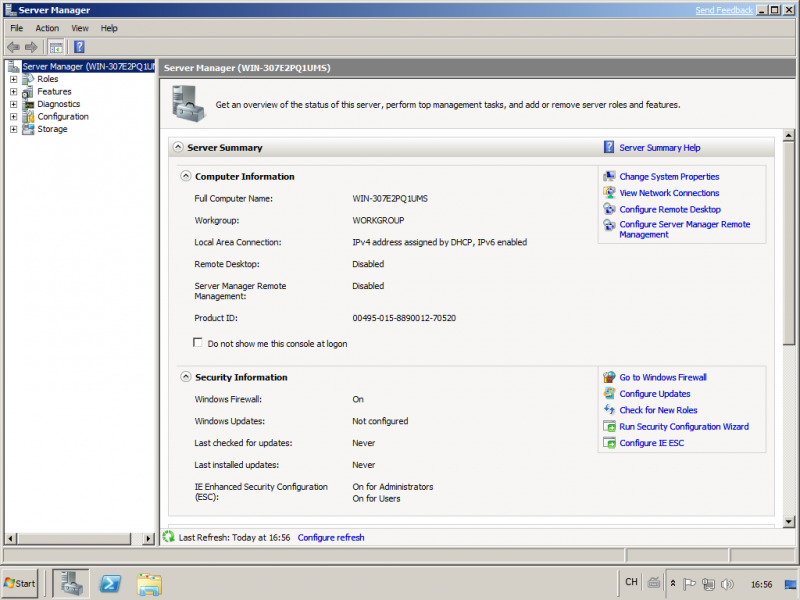Click the Configure Remote Desktop icon
The height and width of the screenshot is (600, 800).
click(x=609, y=209)
